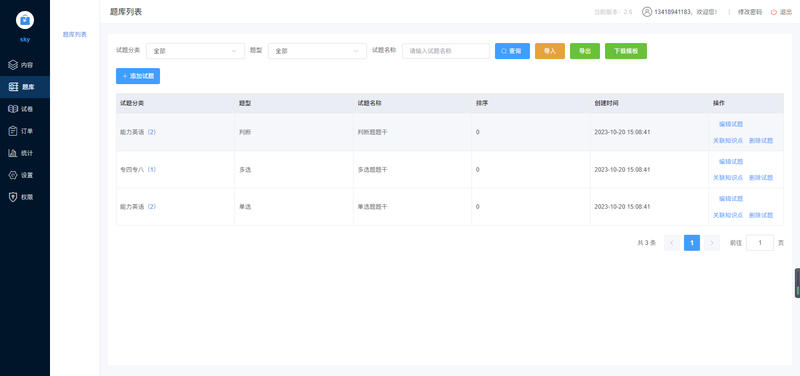Click the sky logo avatar
Viewport: 800px width, 376px height.
coord(24,20)
